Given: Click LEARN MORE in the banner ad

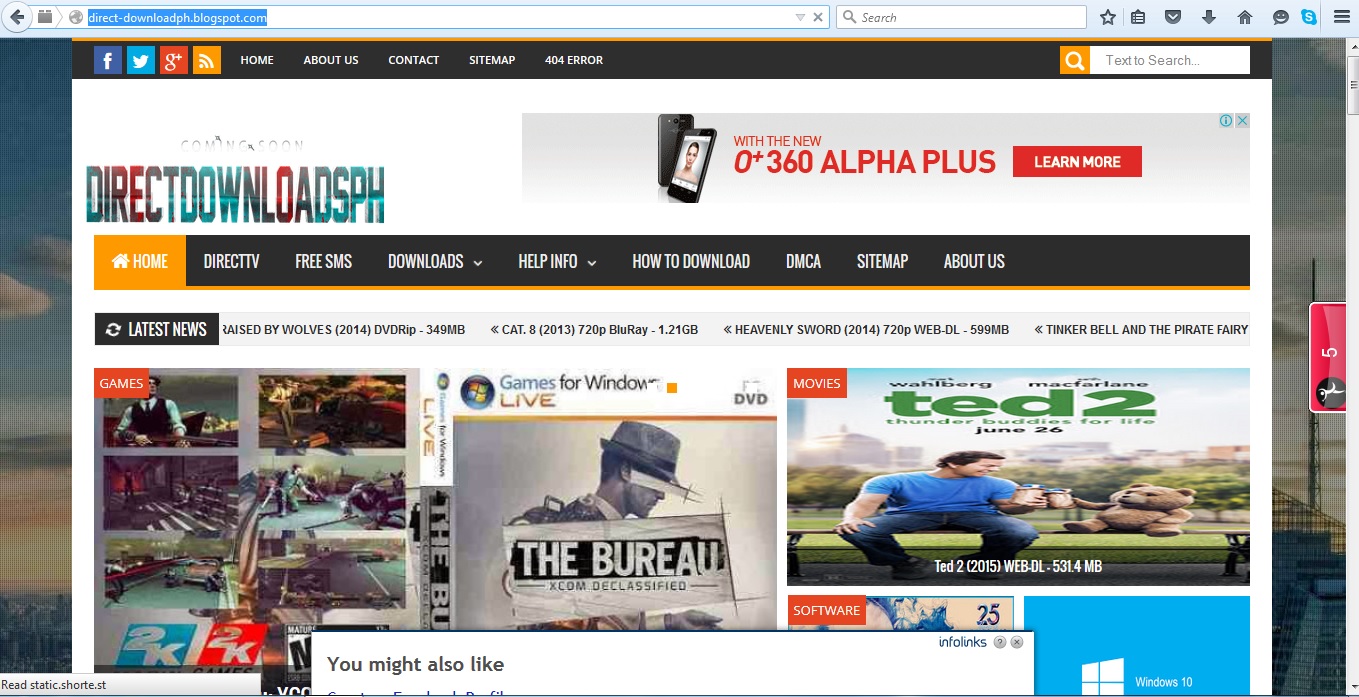Looking at the screenshot, I should click(x=1077, y=162).
